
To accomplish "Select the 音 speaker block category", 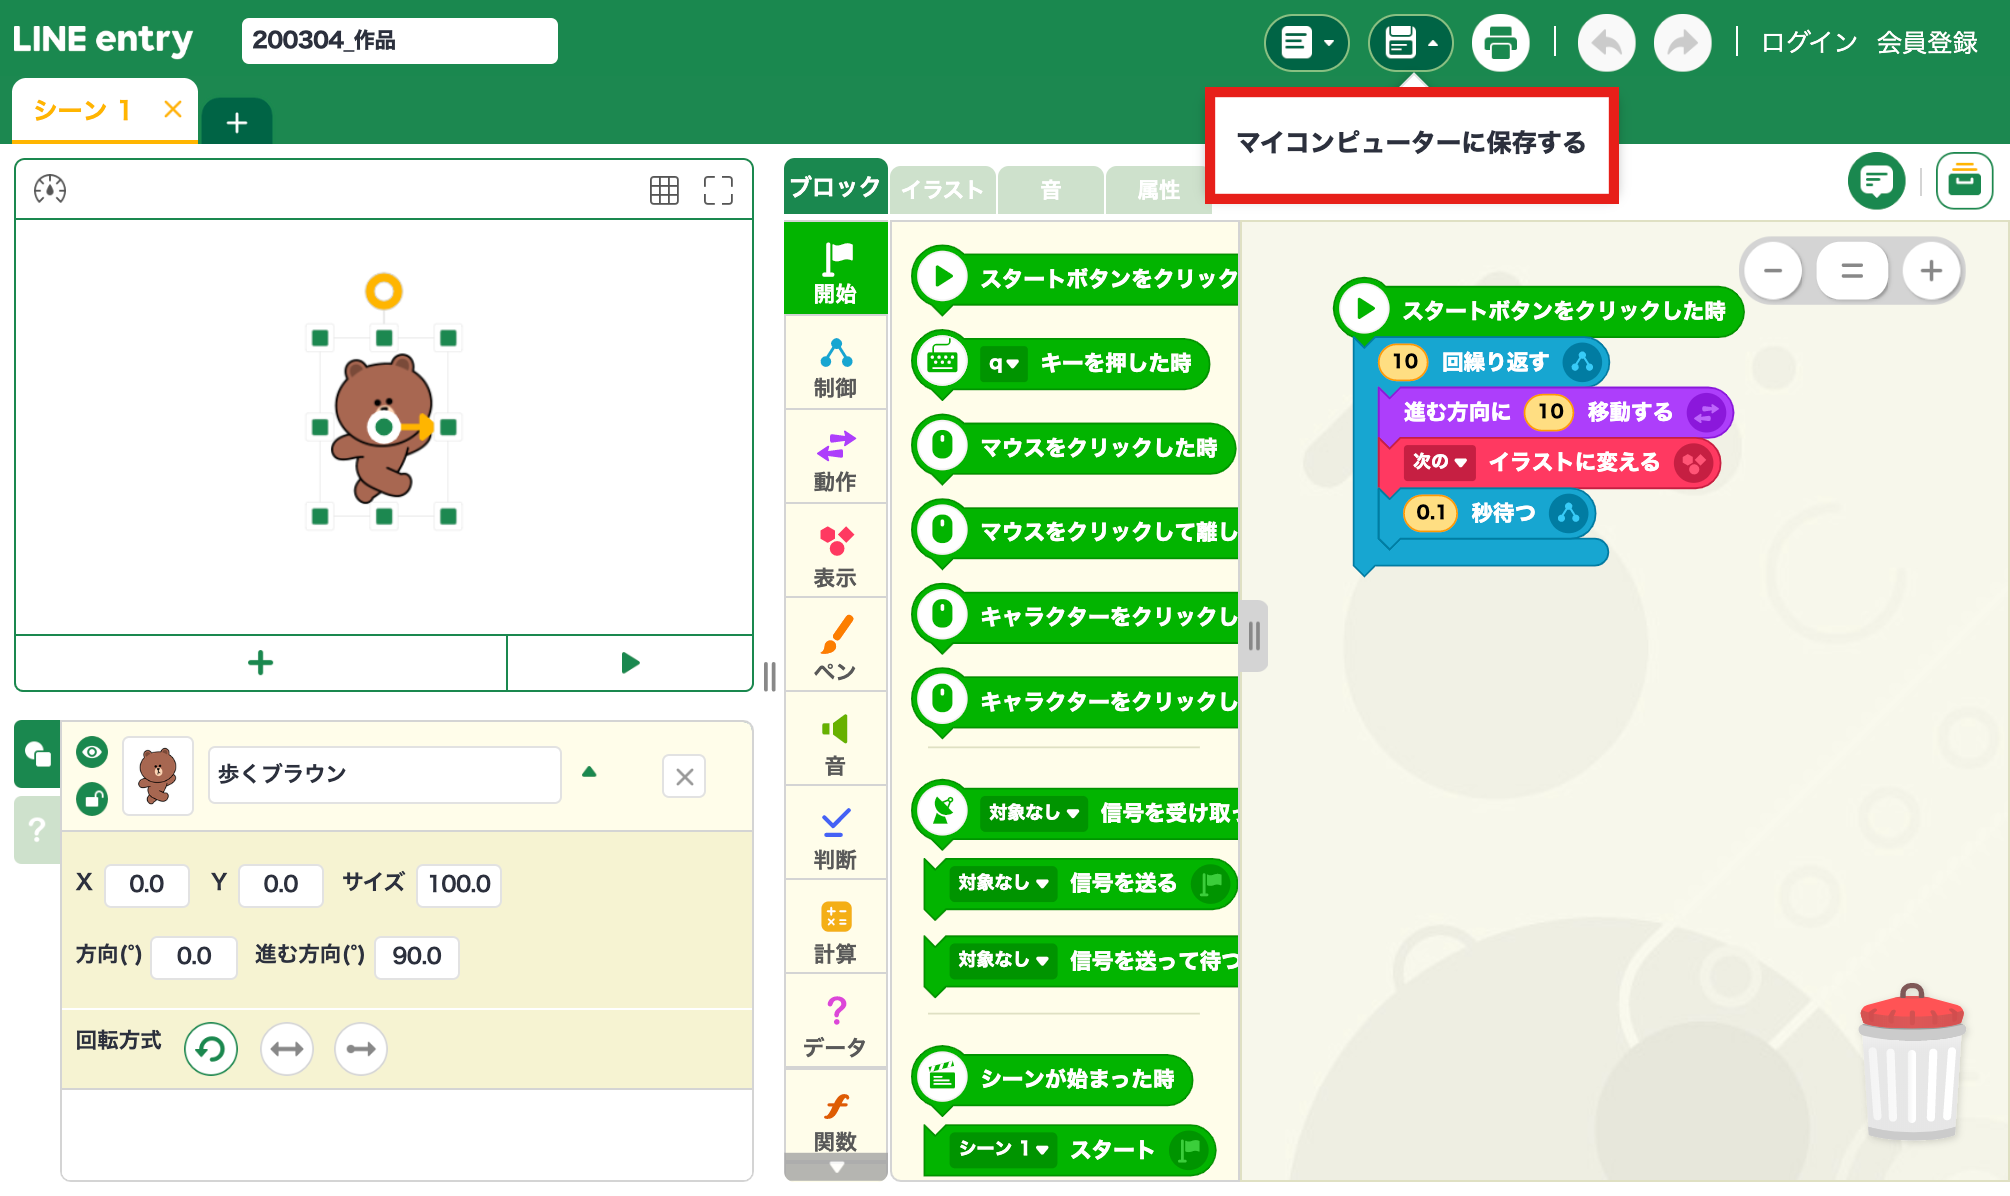I will tap(835, 741).
